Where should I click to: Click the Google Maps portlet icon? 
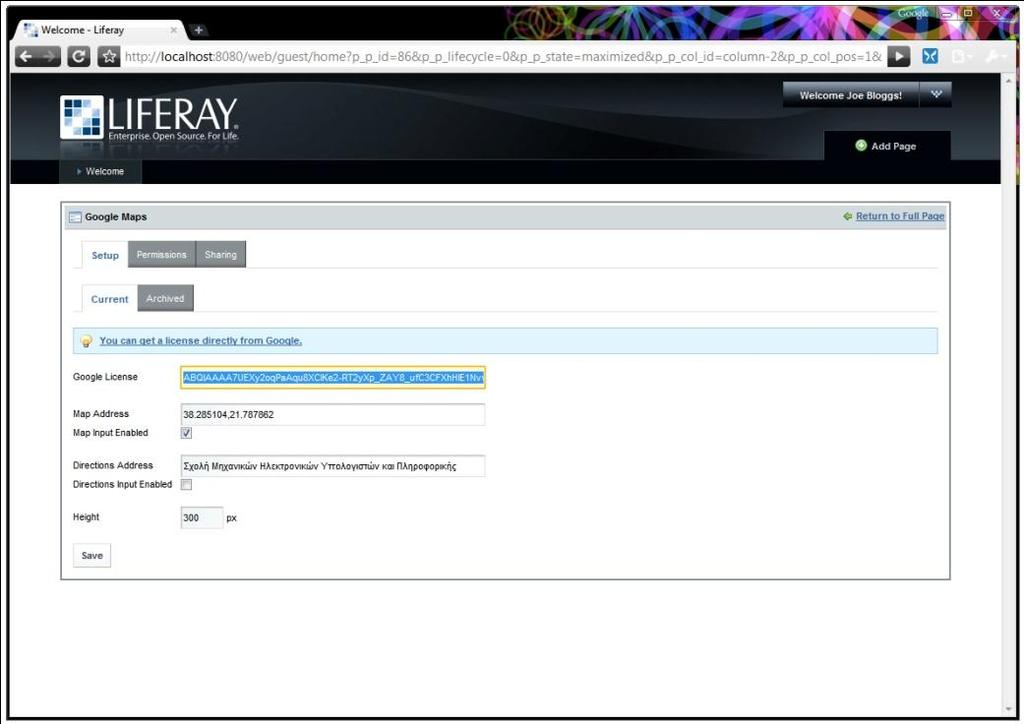pos(75,217)
